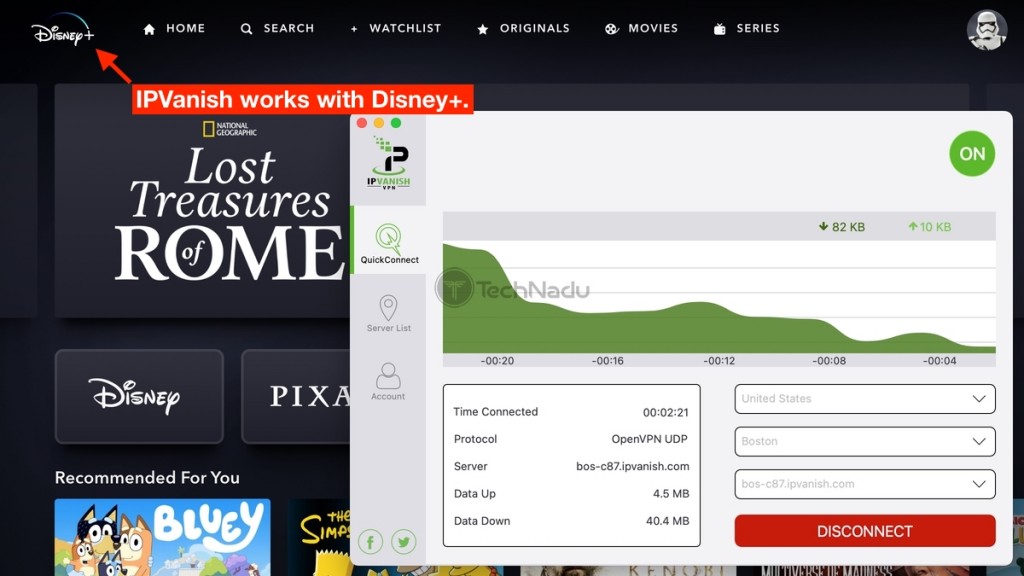Click the star icon next to Originals
The image size is (1024, 576).
[x=483, y=29]
